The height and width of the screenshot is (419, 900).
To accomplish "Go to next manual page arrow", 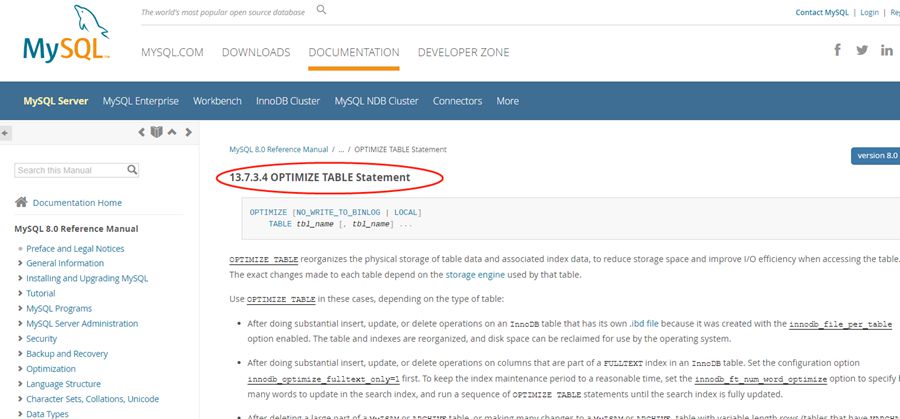I will point(188,132).
